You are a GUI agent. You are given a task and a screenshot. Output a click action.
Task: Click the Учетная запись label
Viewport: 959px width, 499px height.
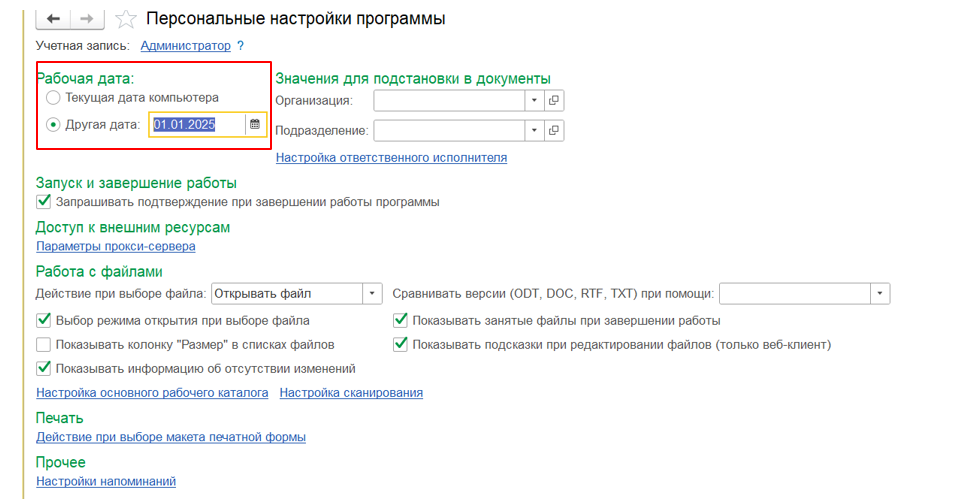[x=83, y=46]
